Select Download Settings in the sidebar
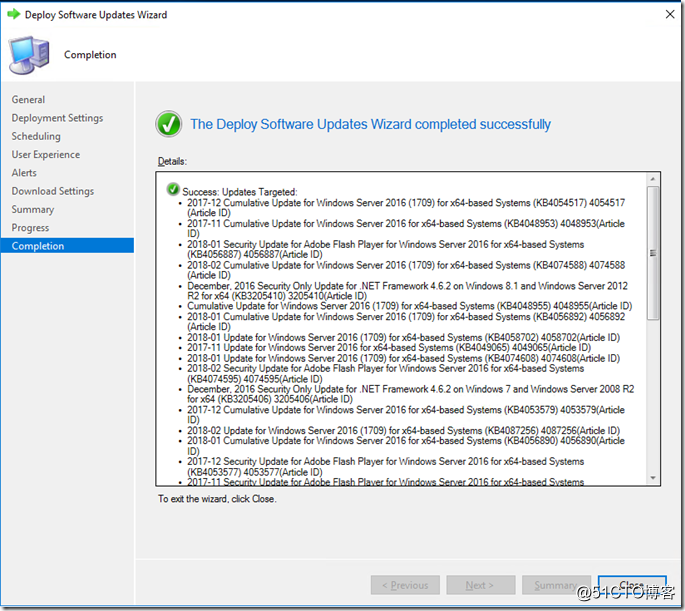 [x=53, y=191]
